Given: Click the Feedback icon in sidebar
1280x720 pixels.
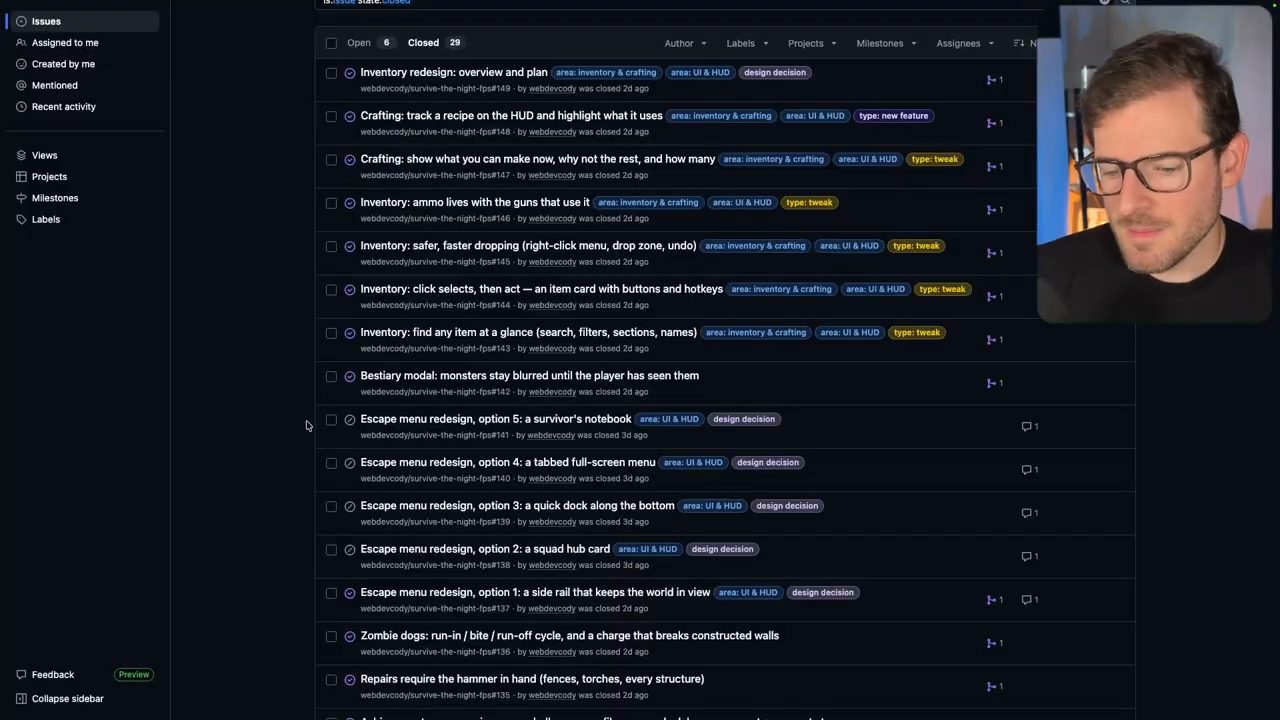Looking at the screenshot, I should [x=21, y=675].
